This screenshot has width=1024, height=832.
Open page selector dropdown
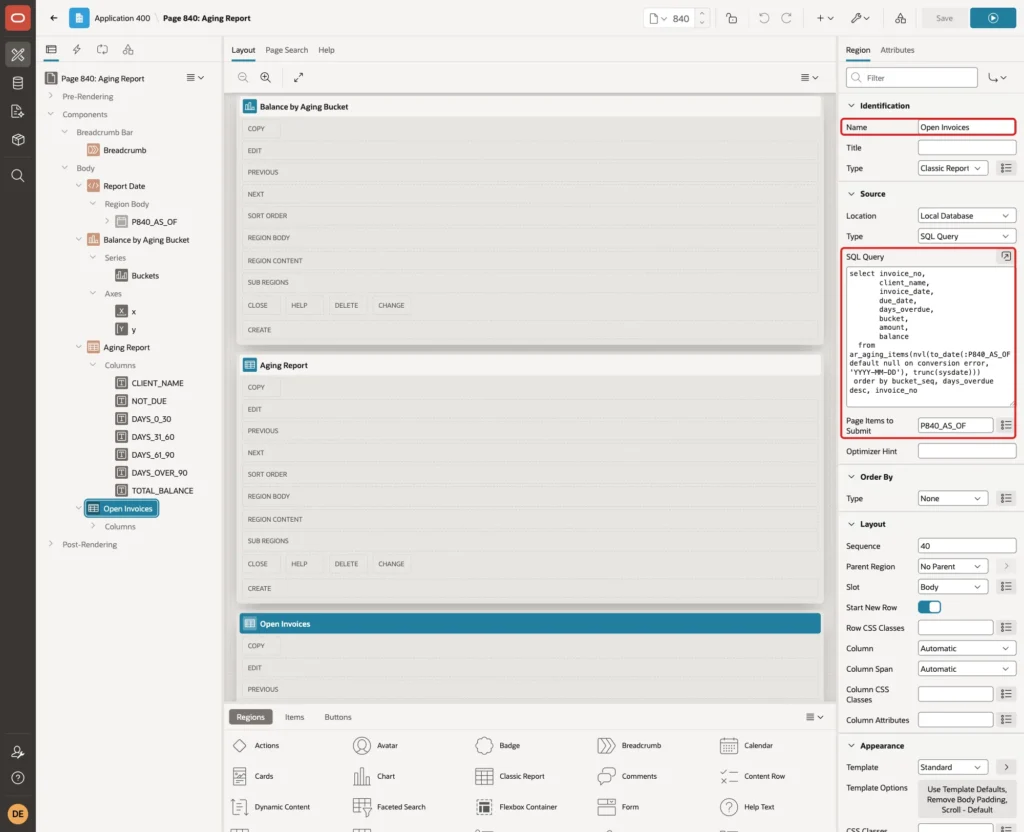click(658, 18)
